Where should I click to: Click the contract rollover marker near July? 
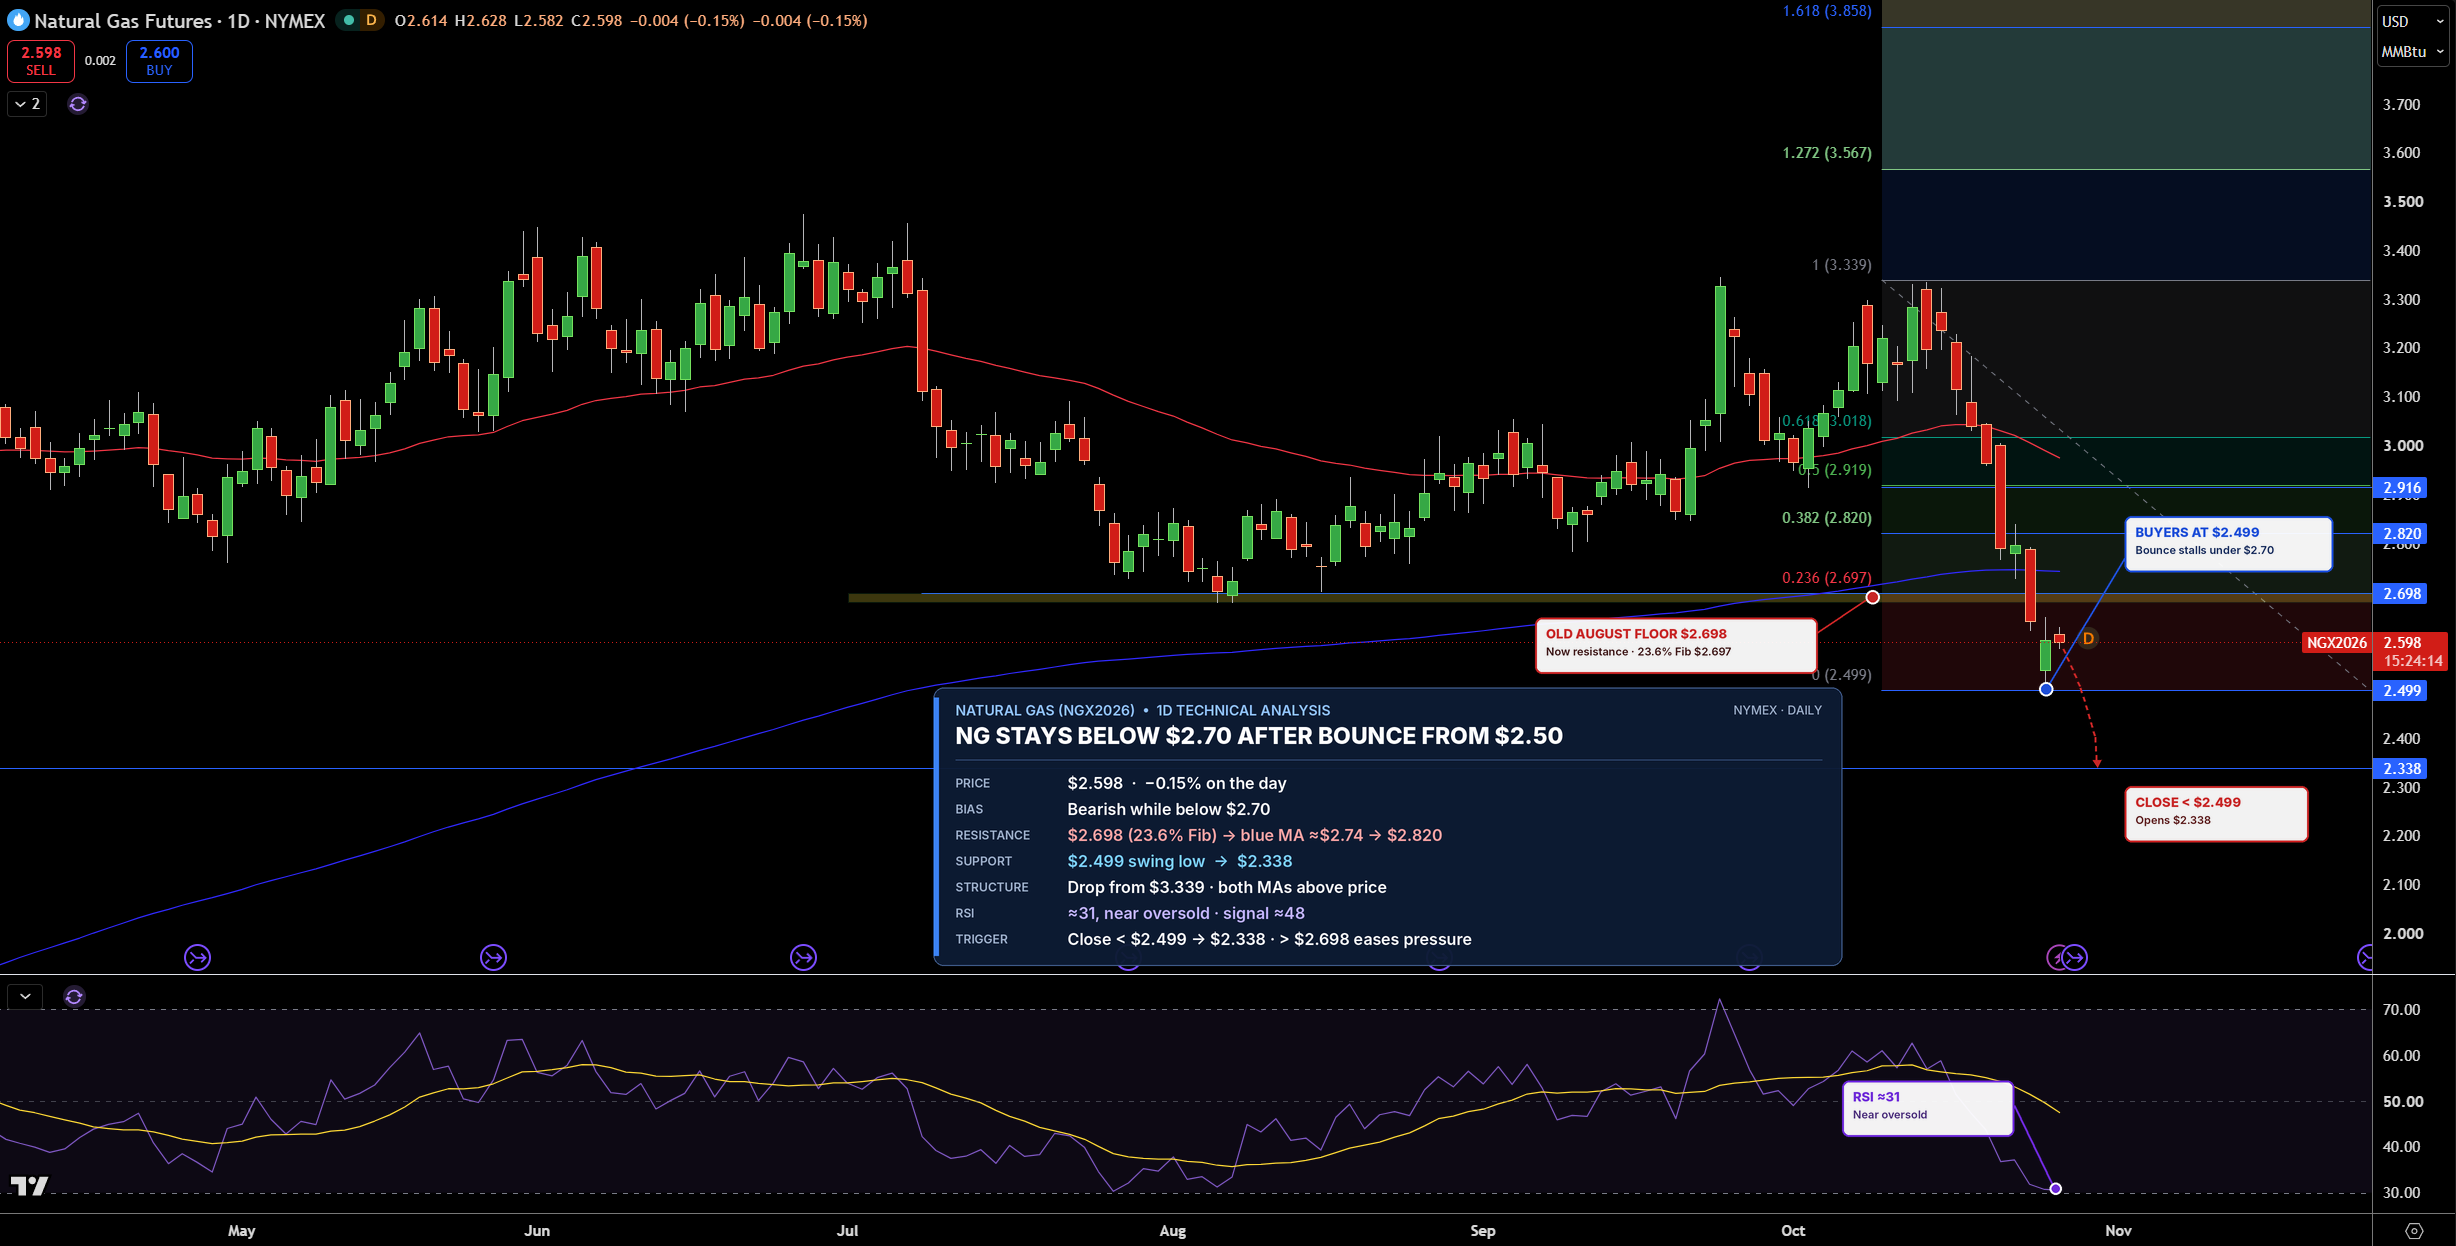coord(803,958)
